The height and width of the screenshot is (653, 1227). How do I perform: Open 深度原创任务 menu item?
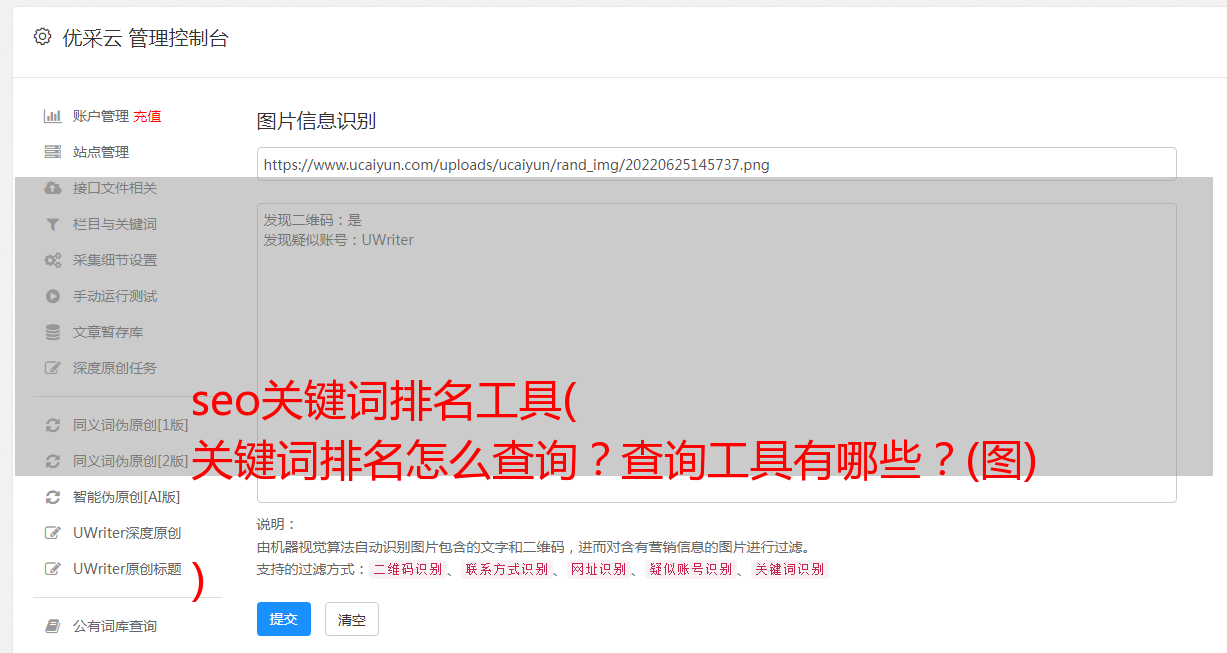coord(115,368)
